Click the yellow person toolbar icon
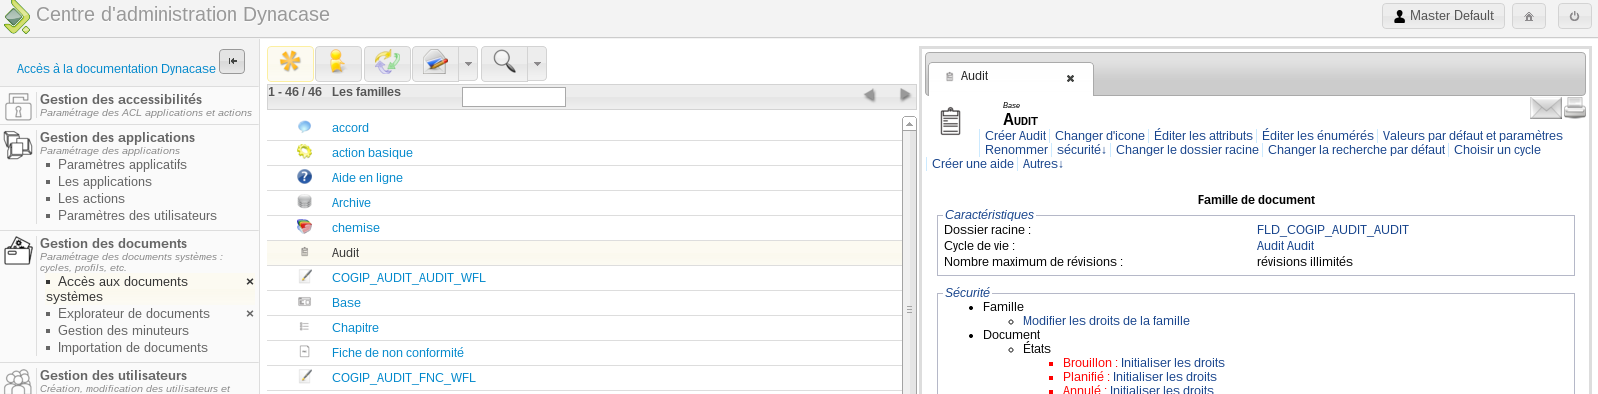 (x=338, y=63)
